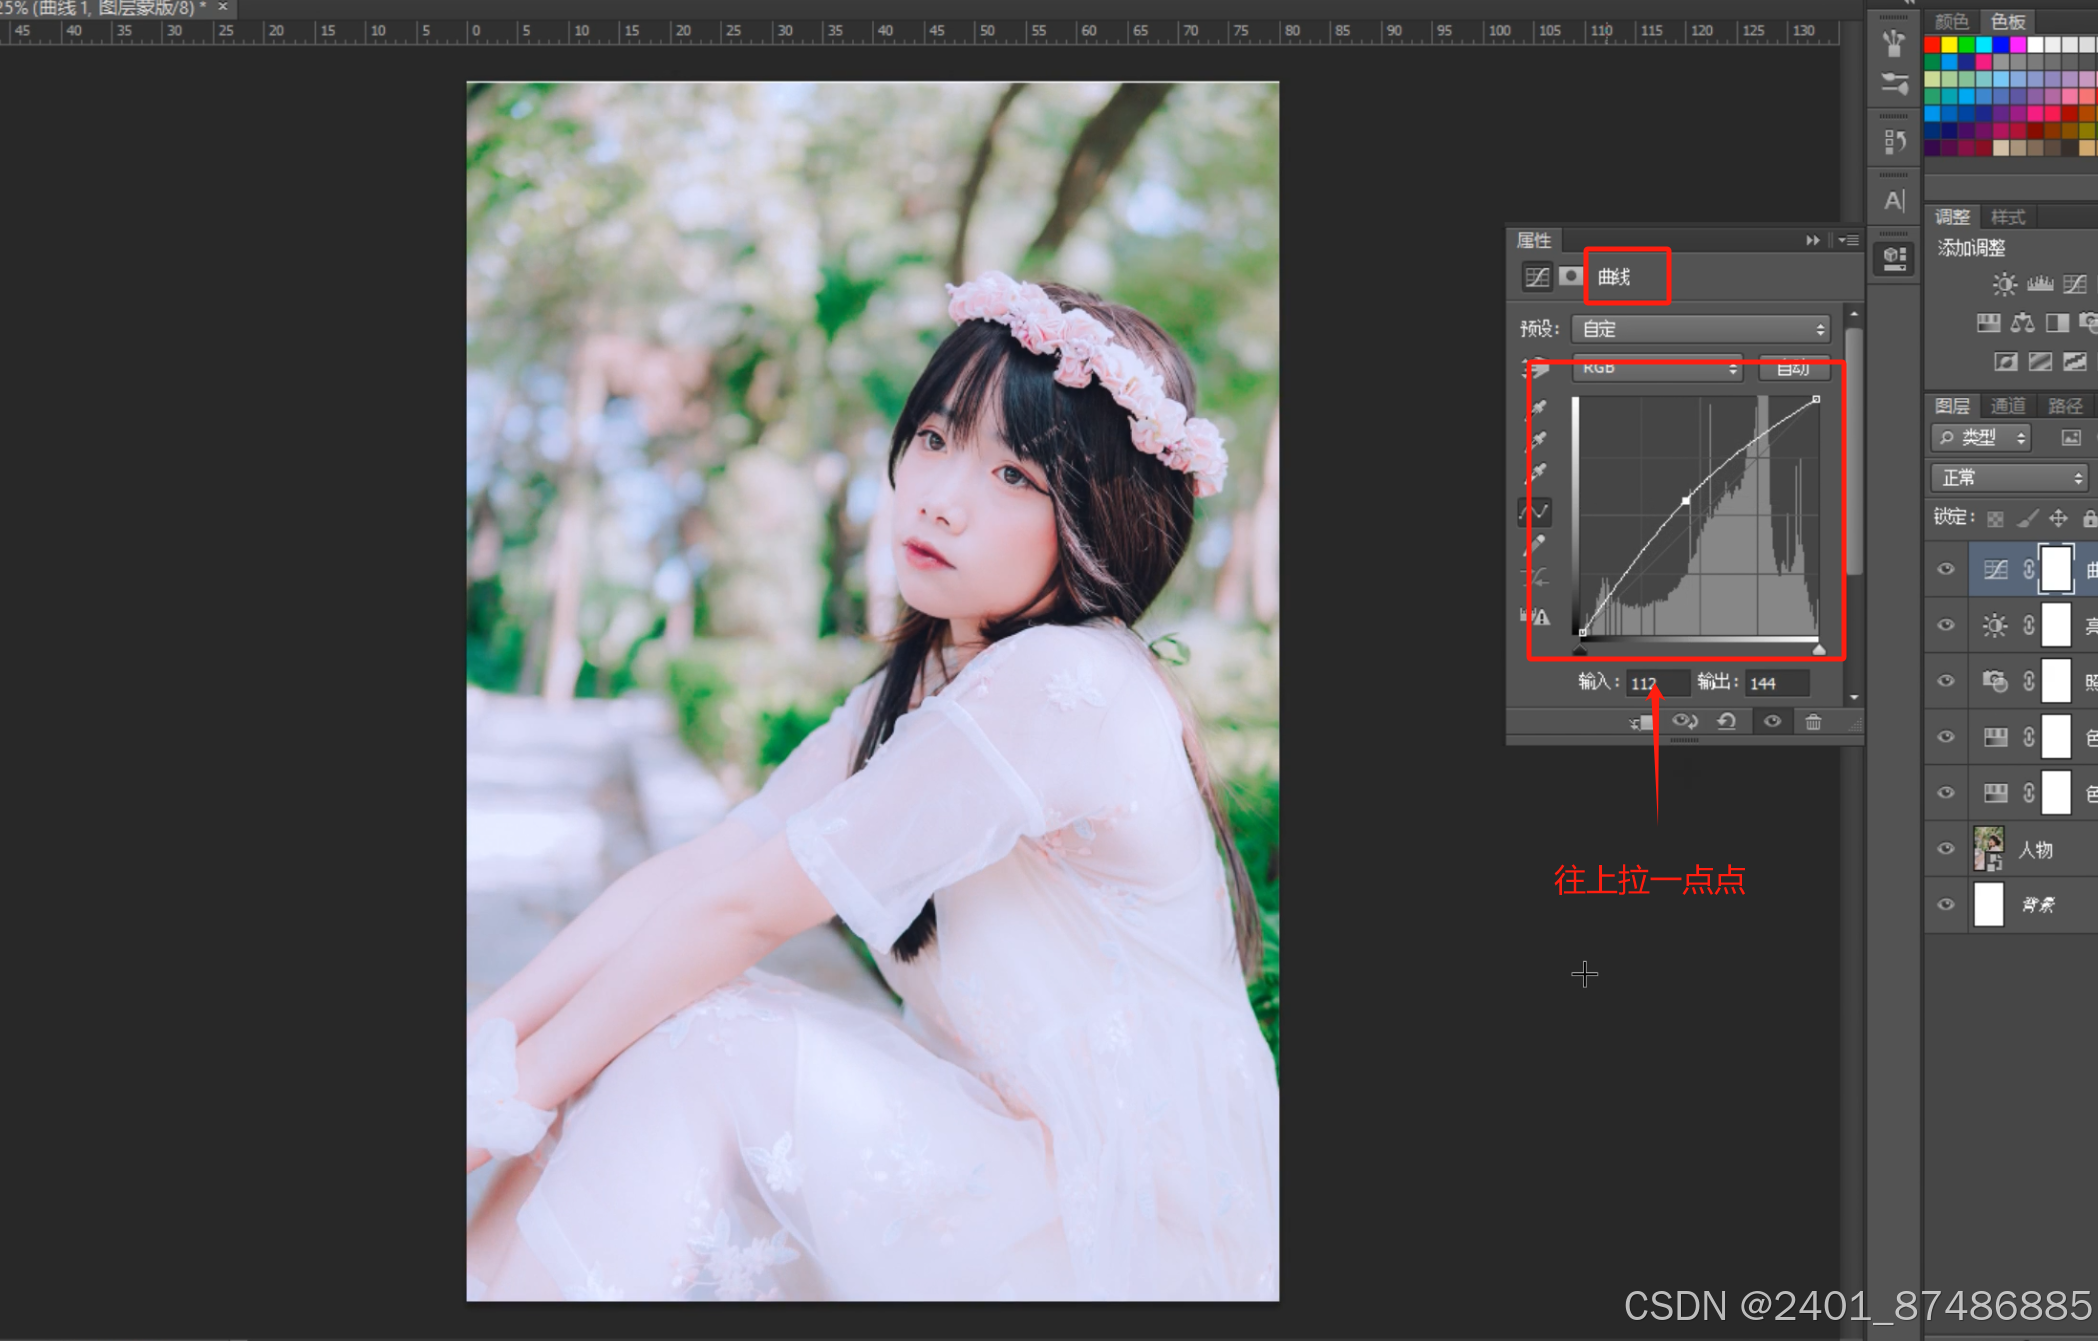Add a Brightness/Contrast adjustment

click(2003, 284)
